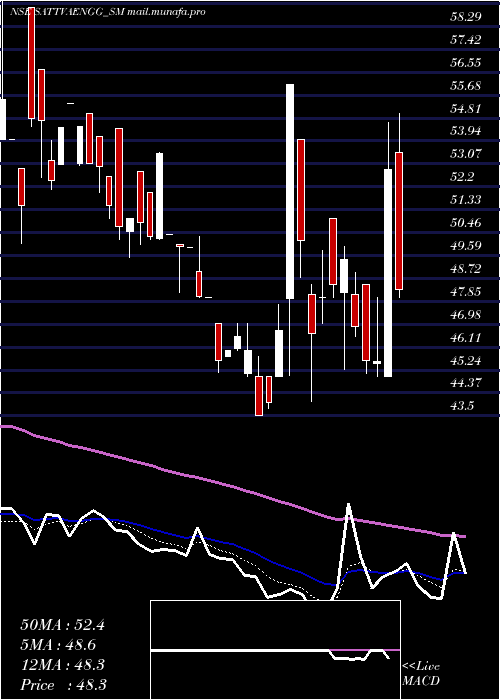The width and height of the screenshot is (500, 700).
Task: Click the 50MA : 52.4 reading
Action: (x=62, y=625)
